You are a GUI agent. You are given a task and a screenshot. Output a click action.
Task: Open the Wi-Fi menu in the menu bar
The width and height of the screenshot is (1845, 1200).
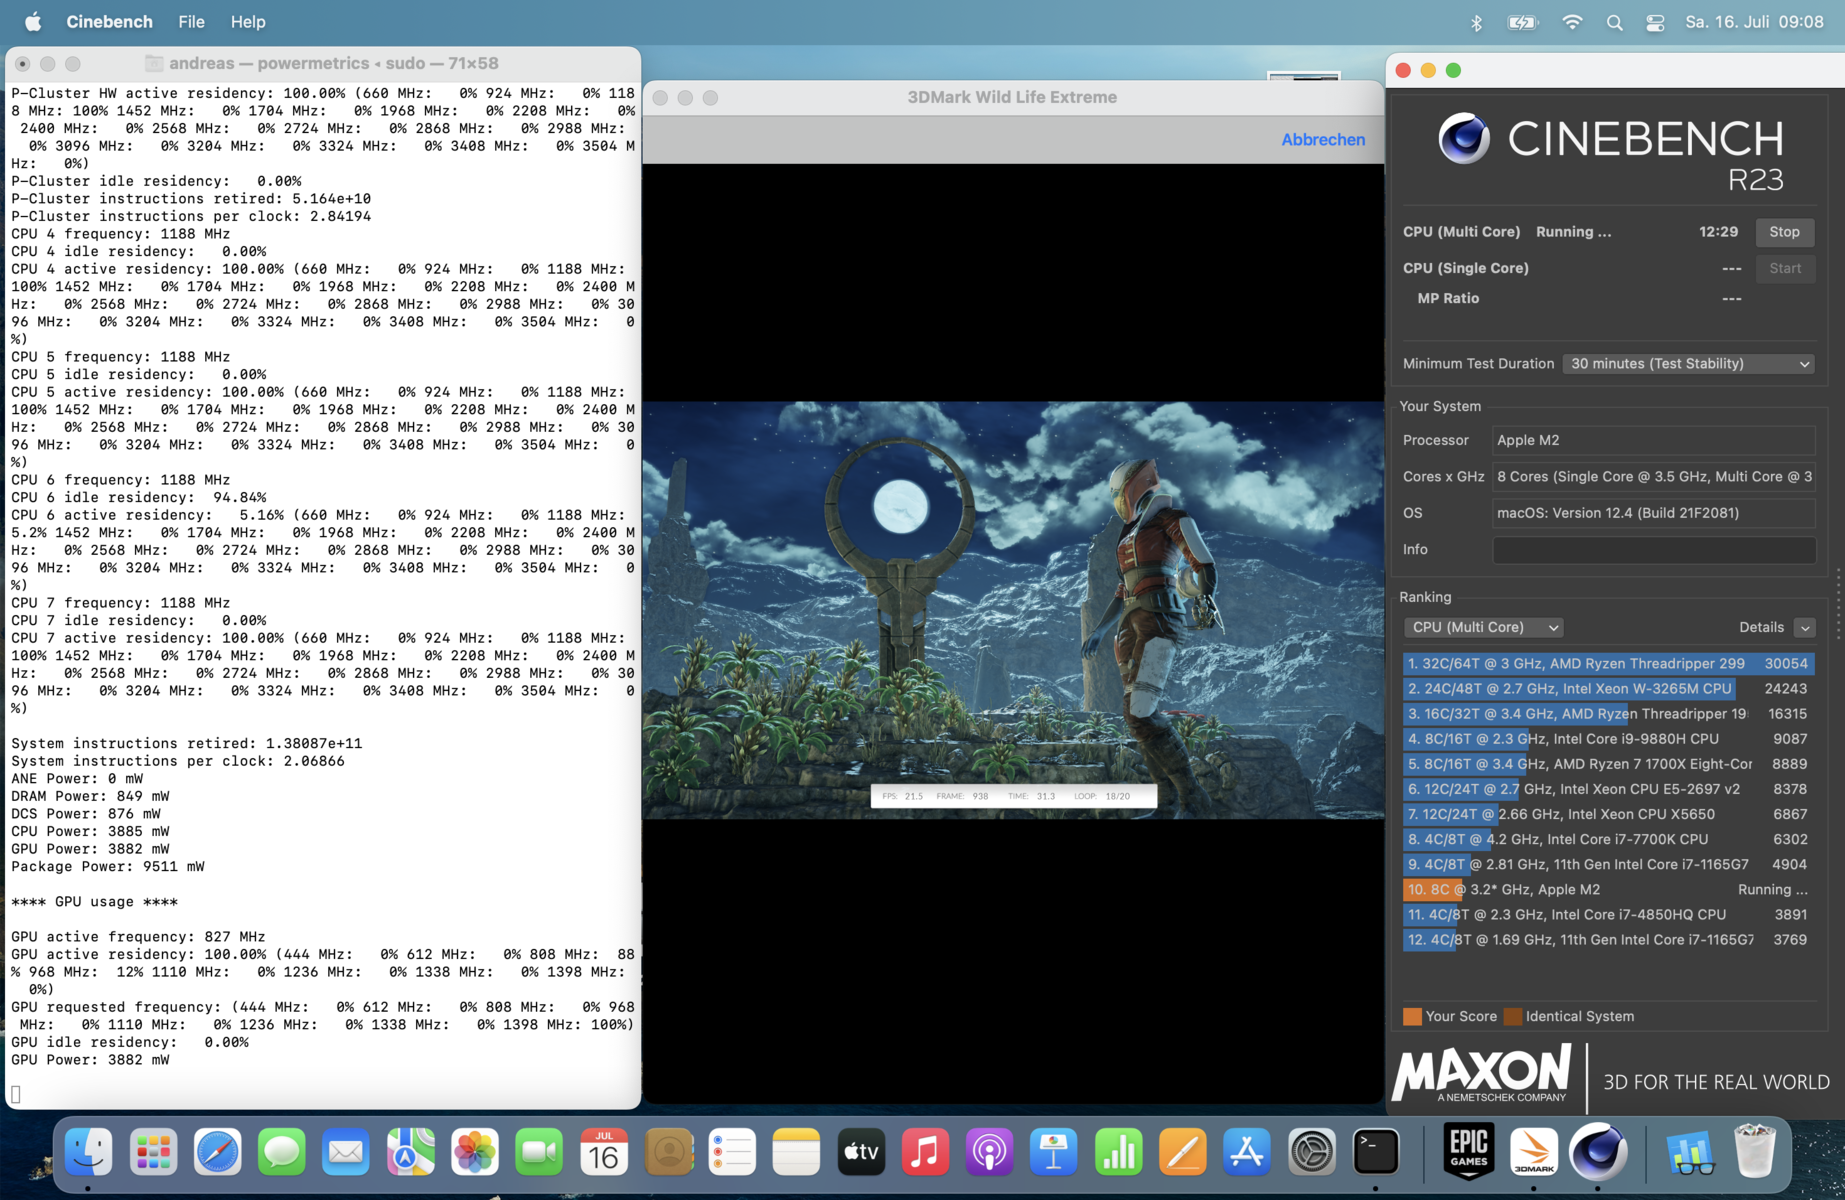coord(1572,22)
